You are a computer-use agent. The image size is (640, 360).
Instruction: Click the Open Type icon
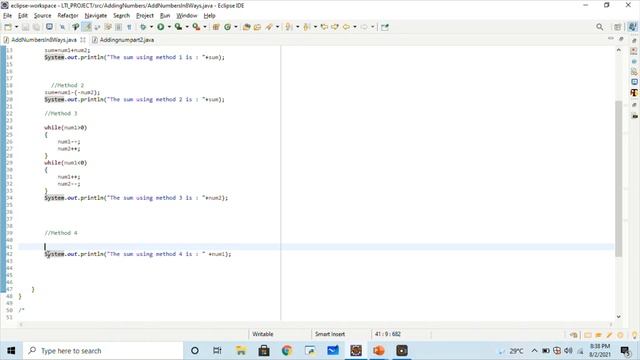point(246,27)
